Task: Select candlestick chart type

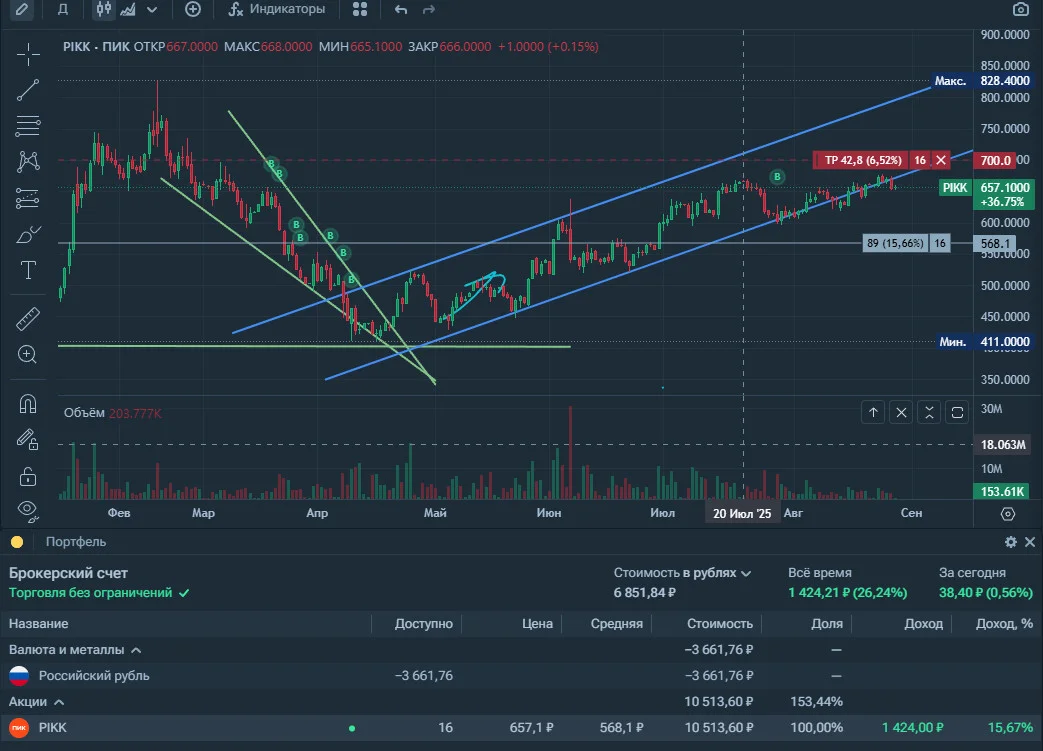Action: [x=104, y=9]
